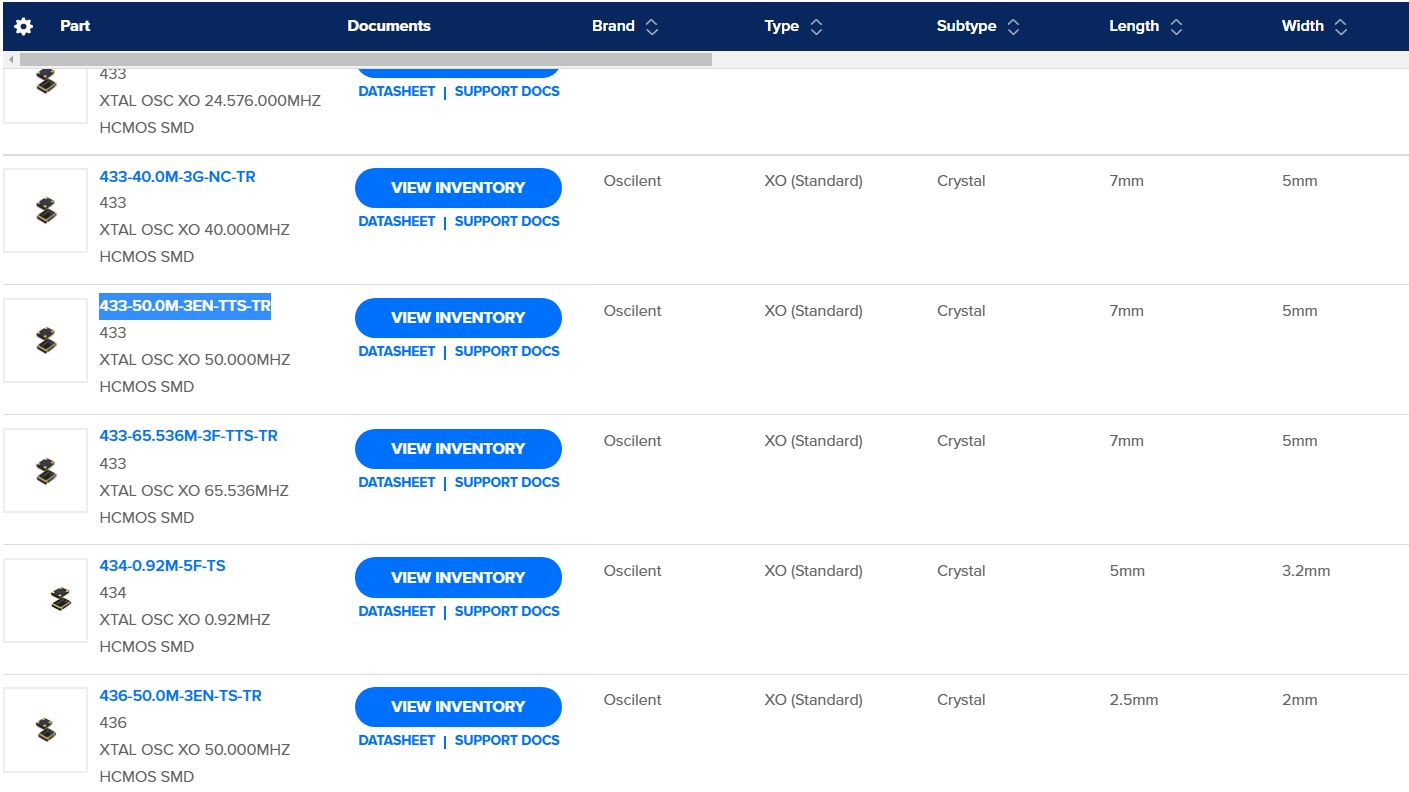Open thumbnail image of 433-40.0M-3G-NC-TR
This screenshot has height=792, width=1409.
45,210
